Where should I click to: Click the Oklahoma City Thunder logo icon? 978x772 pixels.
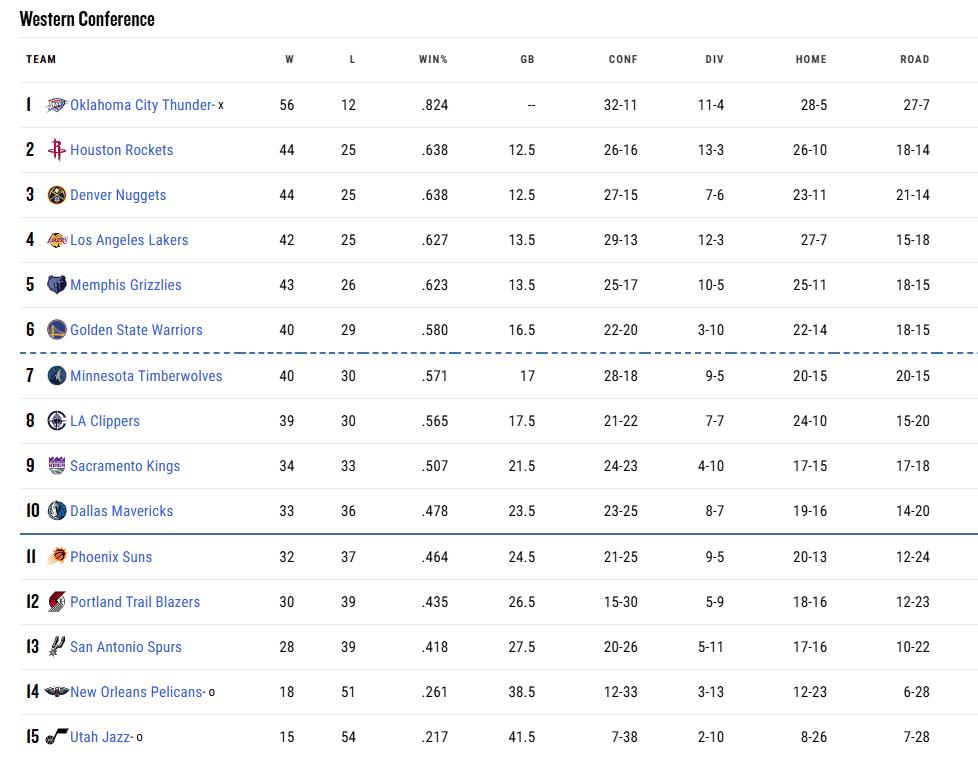(57, 105)
